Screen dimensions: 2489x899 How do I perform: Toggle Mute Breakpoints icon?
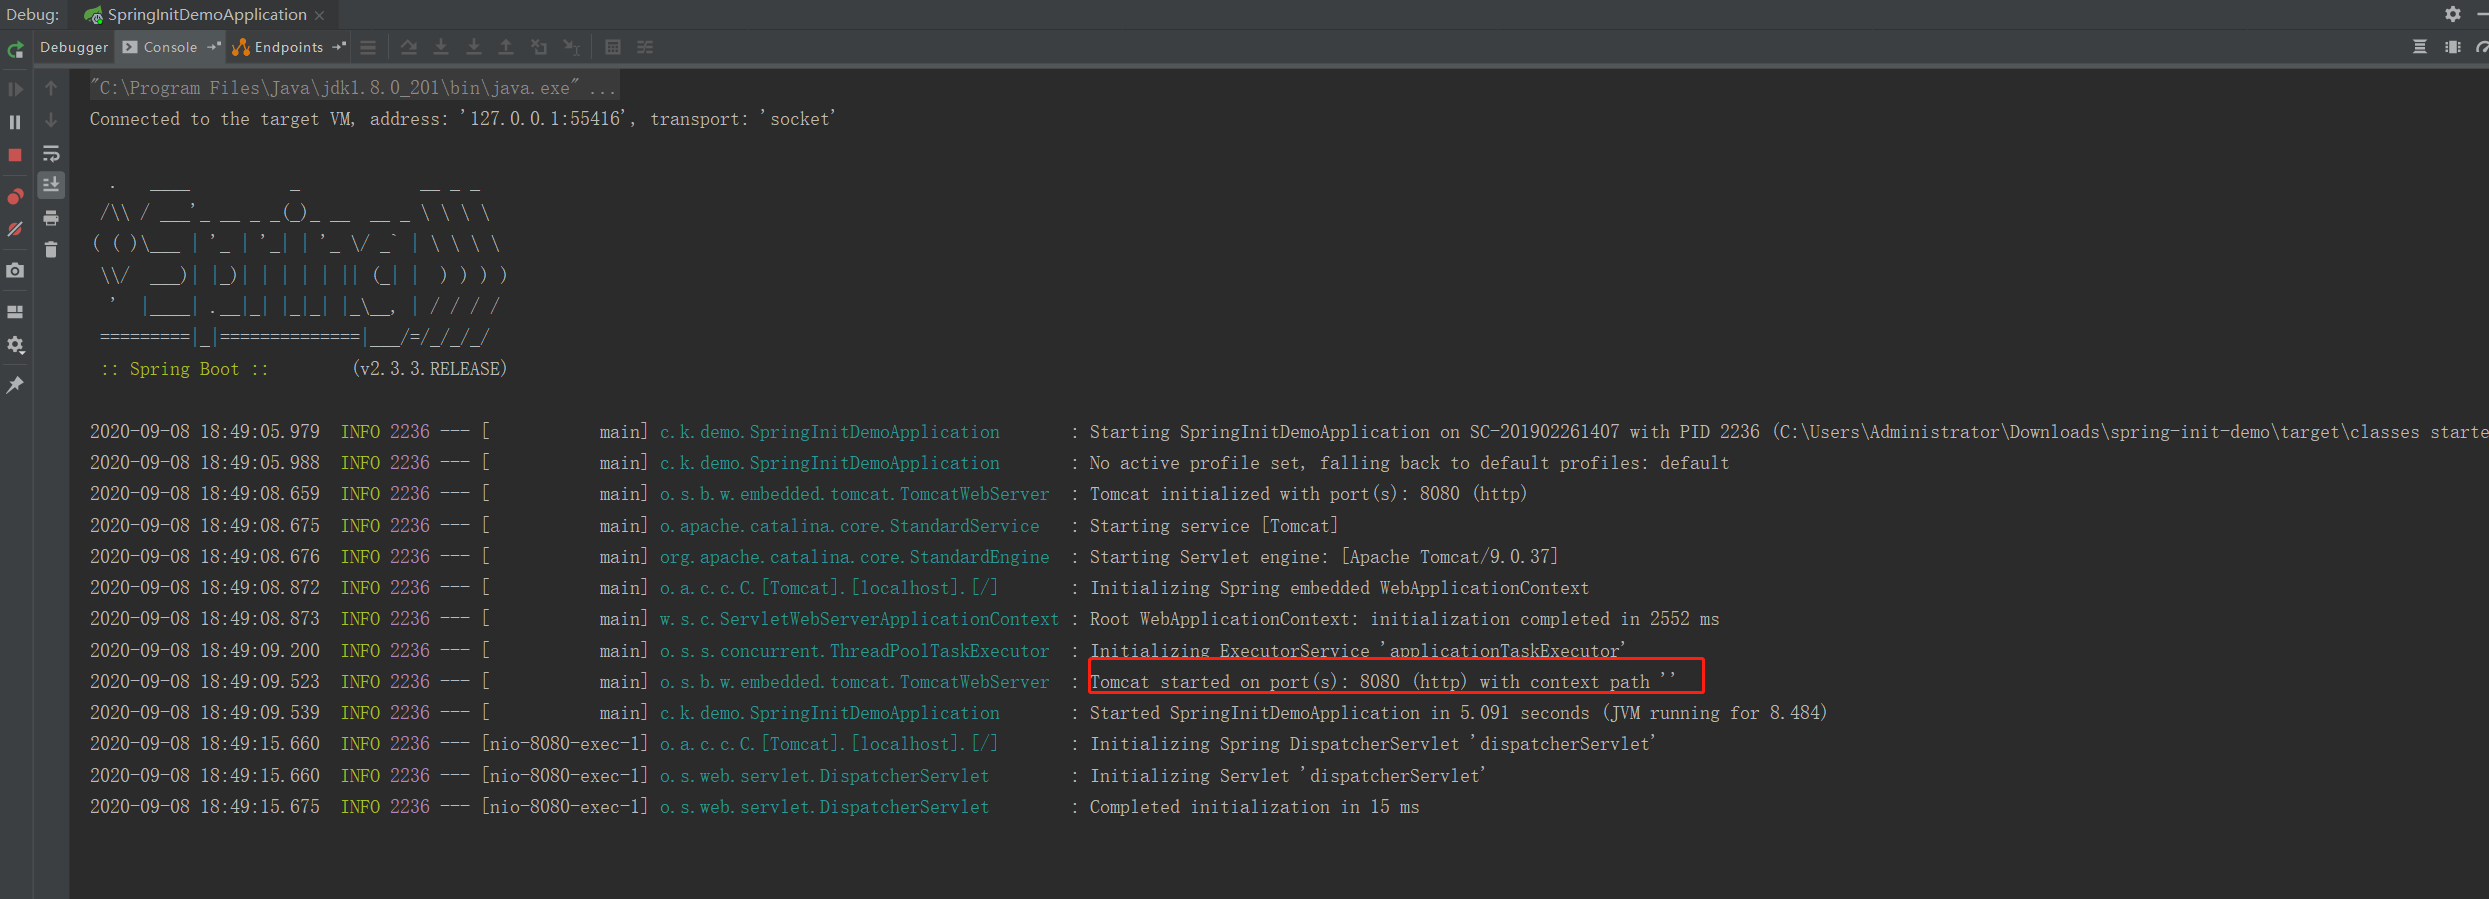click(x=15, y=229)
